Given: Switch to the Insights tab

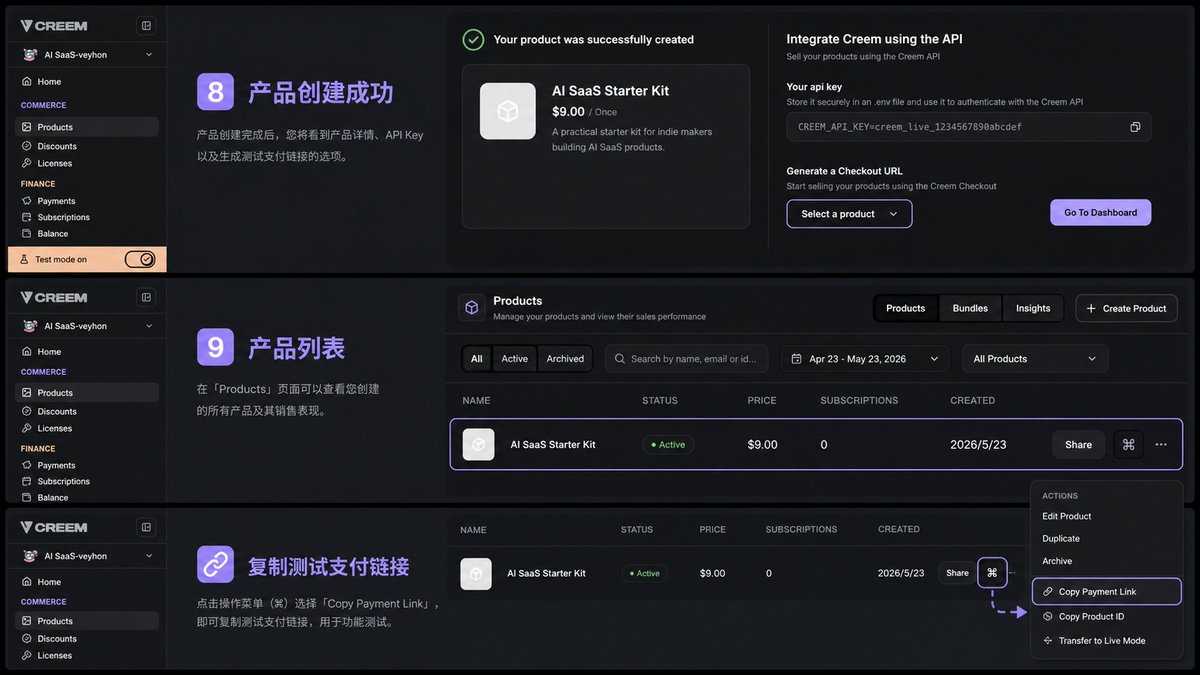Looking at the screenshot, I should click(x=1033, y=308).
